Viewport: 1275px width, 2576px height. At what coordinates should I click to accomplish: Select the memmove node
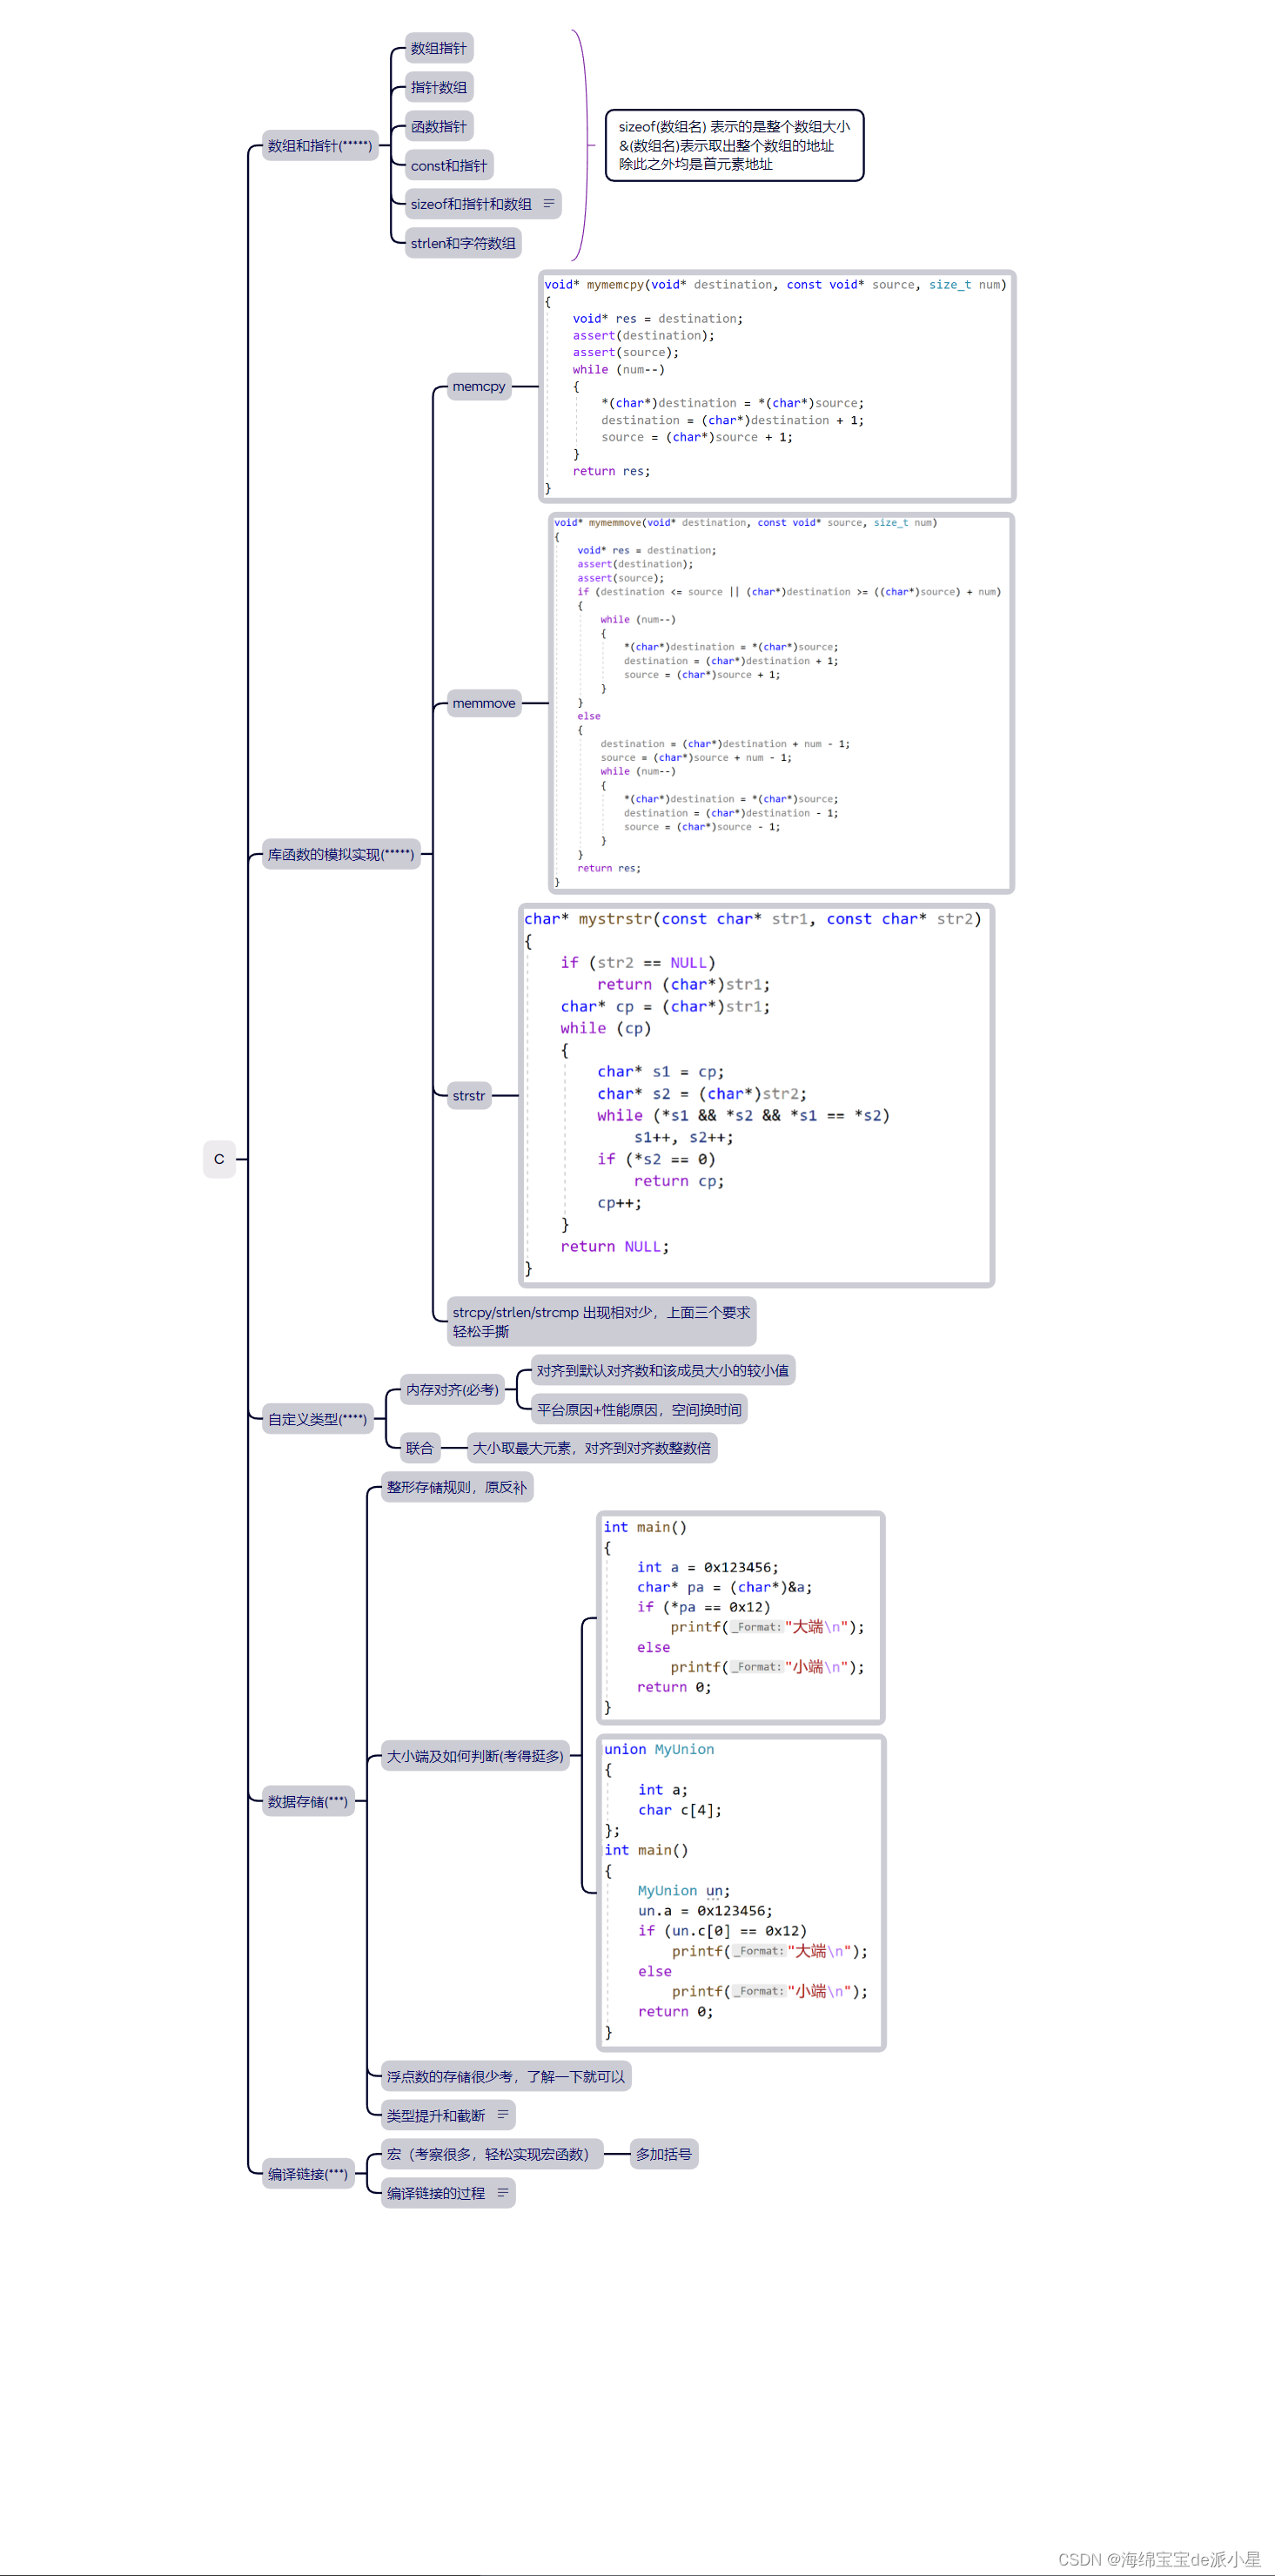coord(484,703)
